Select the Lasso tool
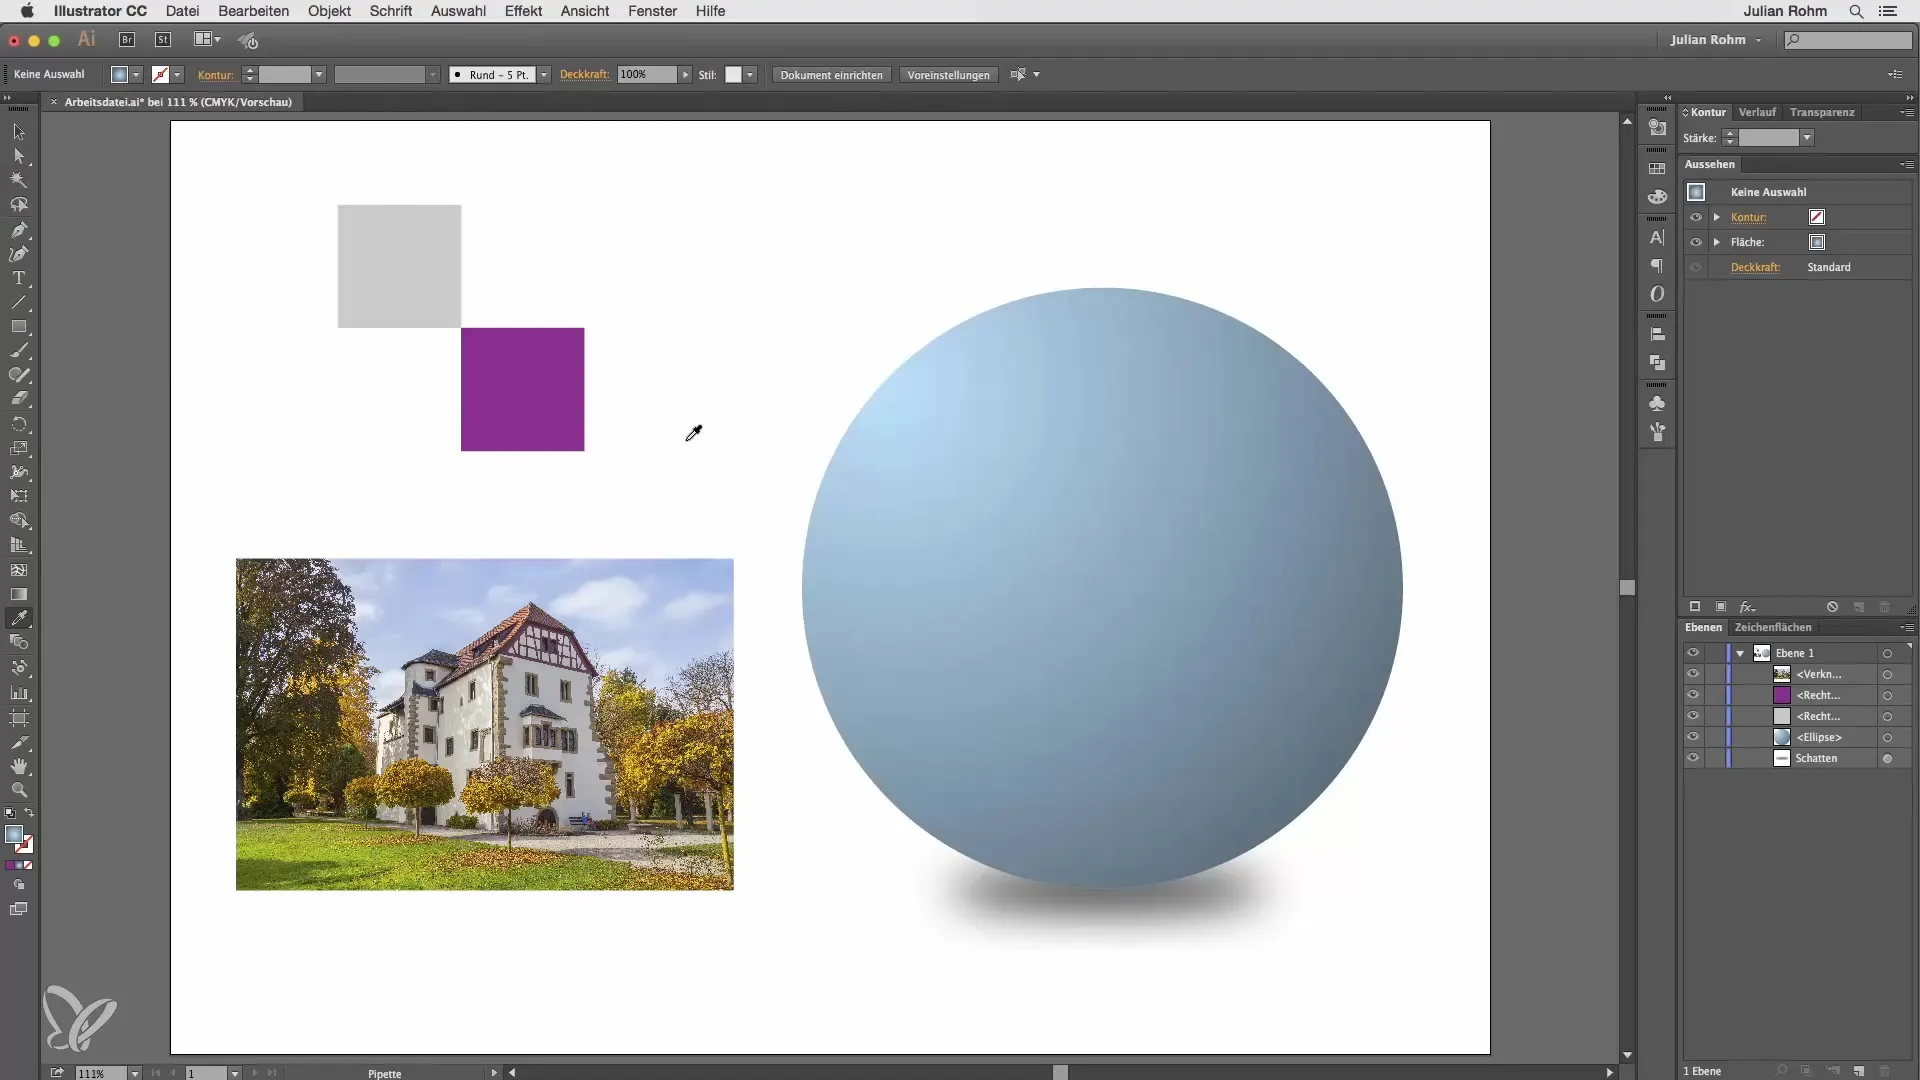The height and width of the screenshot is (1080, 1920). (19, 205)
